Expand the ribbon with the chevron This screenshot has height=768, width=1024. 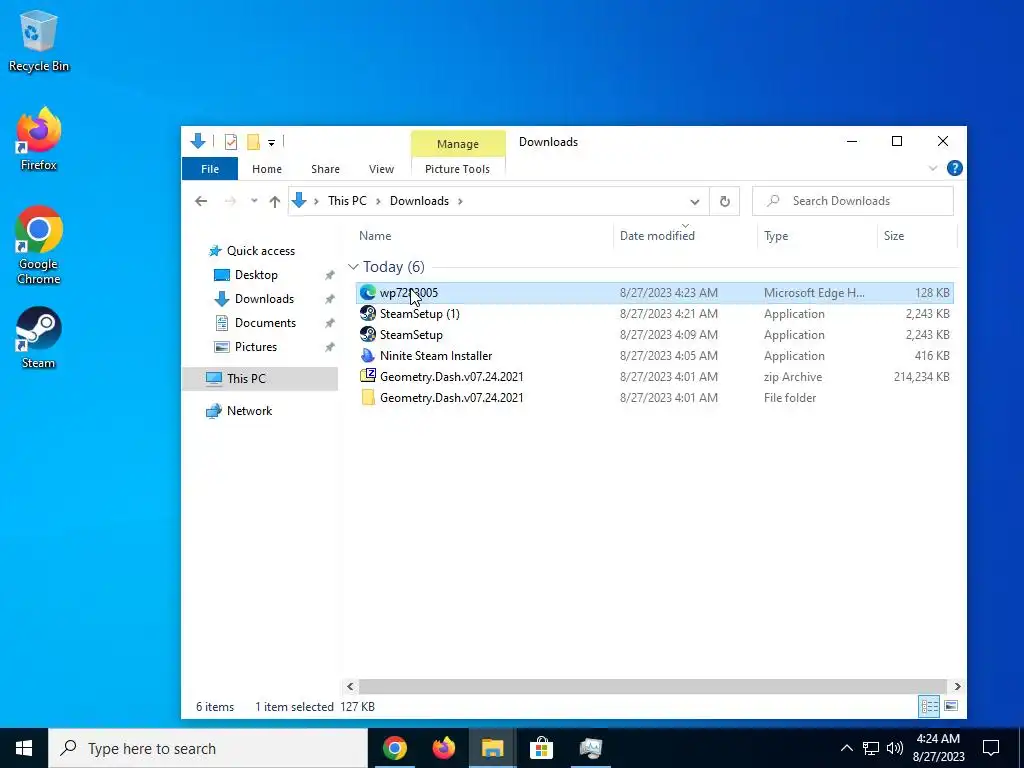pyautogui.click(x=933, y=168)
